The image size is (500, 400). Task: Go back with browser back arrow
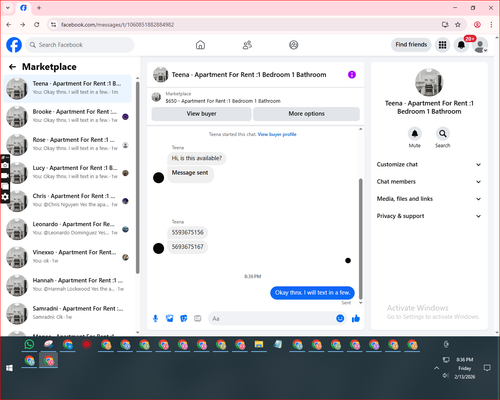(x=9, y=25)
